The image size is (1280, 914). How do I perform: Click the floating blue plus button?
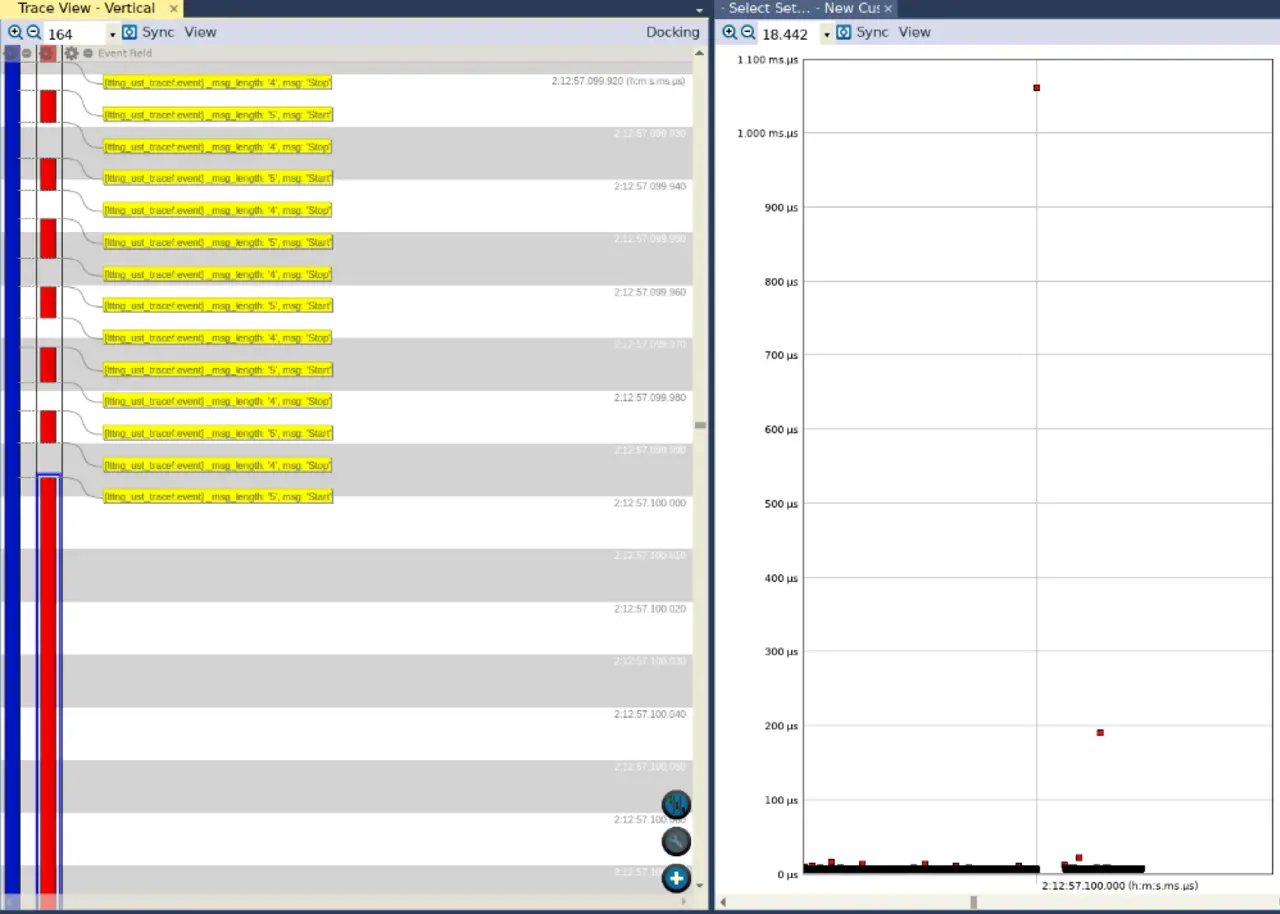[x=676, y=879]
